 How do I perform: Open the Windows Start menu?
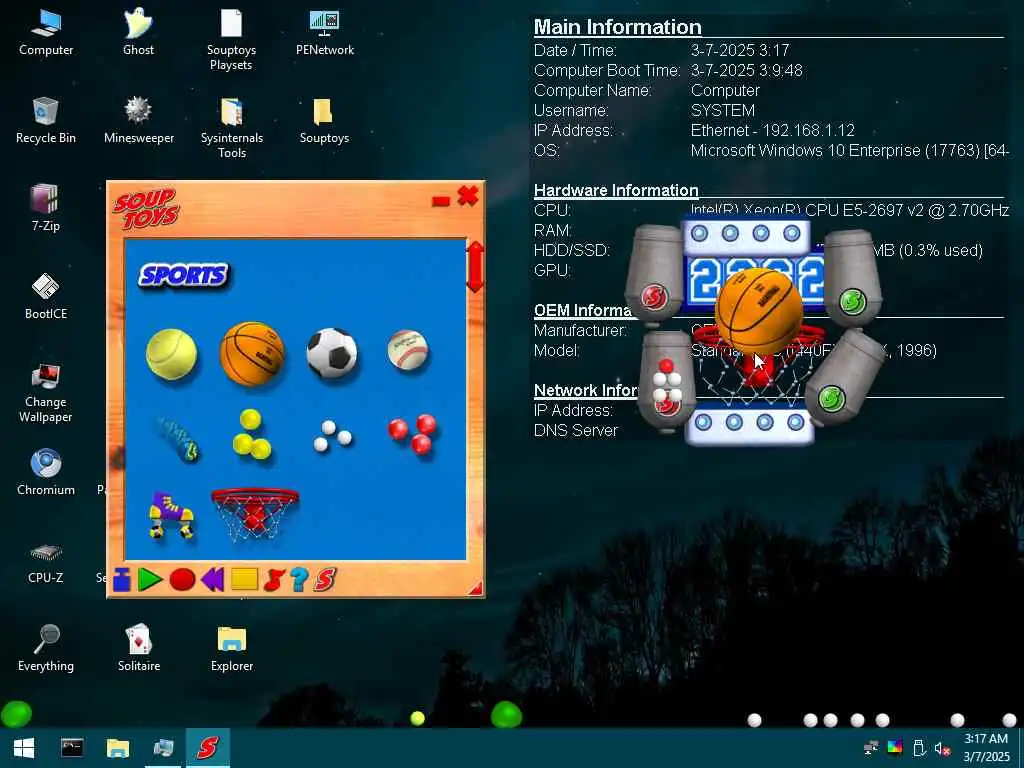point(24,748)
